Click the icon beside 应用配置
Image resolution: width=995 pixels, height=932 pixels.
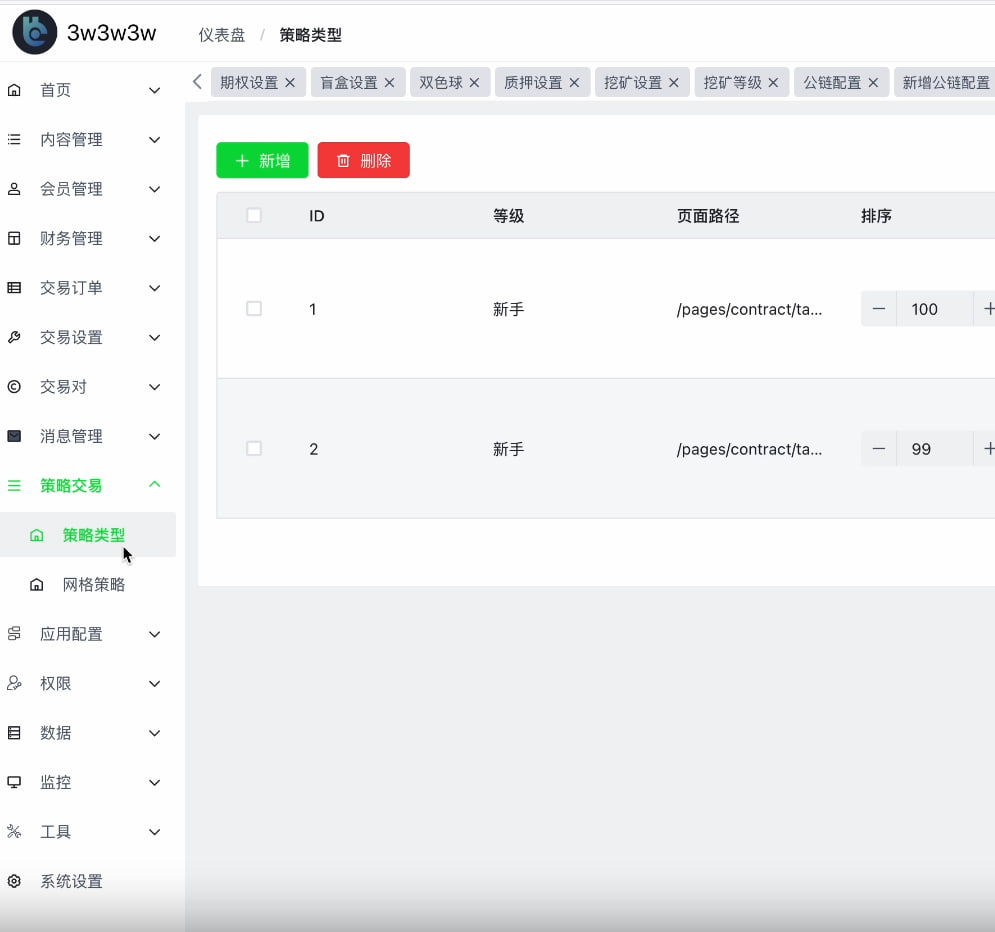pos(14,634)
